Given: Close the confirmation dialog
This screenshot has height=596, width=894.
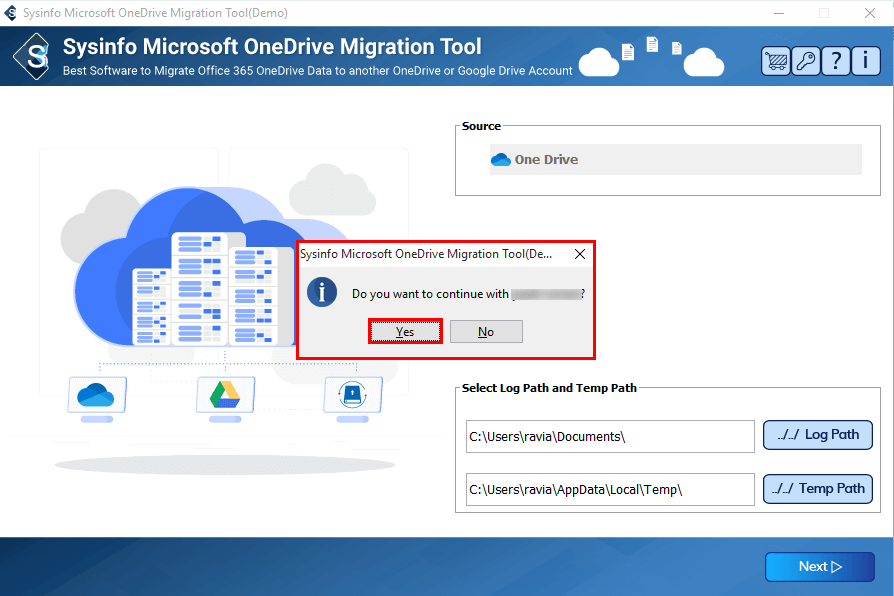Looking at the screenshot, I should click(x=580, y=254).
